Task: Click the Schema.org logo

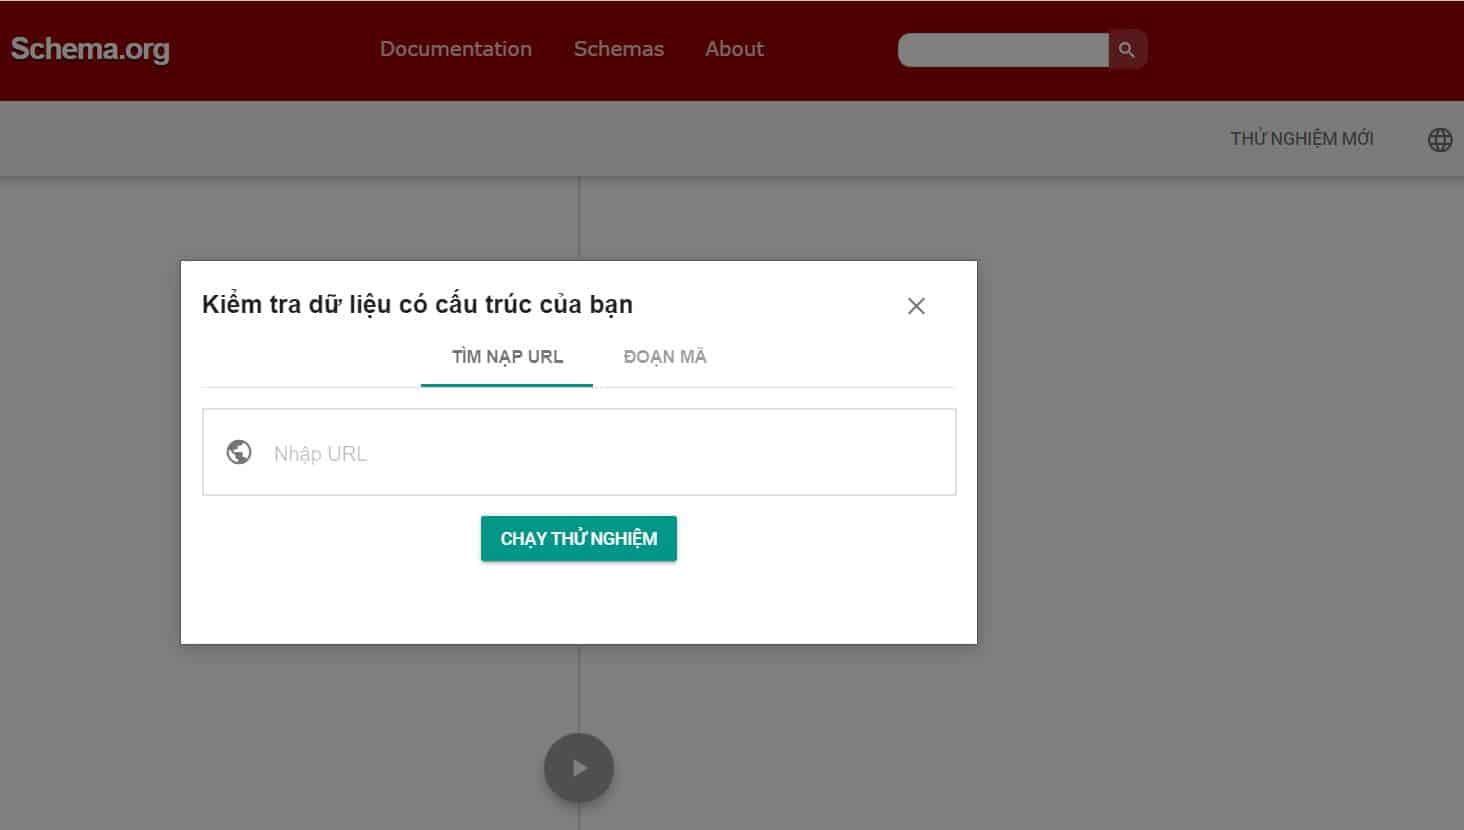Action: 90,49
